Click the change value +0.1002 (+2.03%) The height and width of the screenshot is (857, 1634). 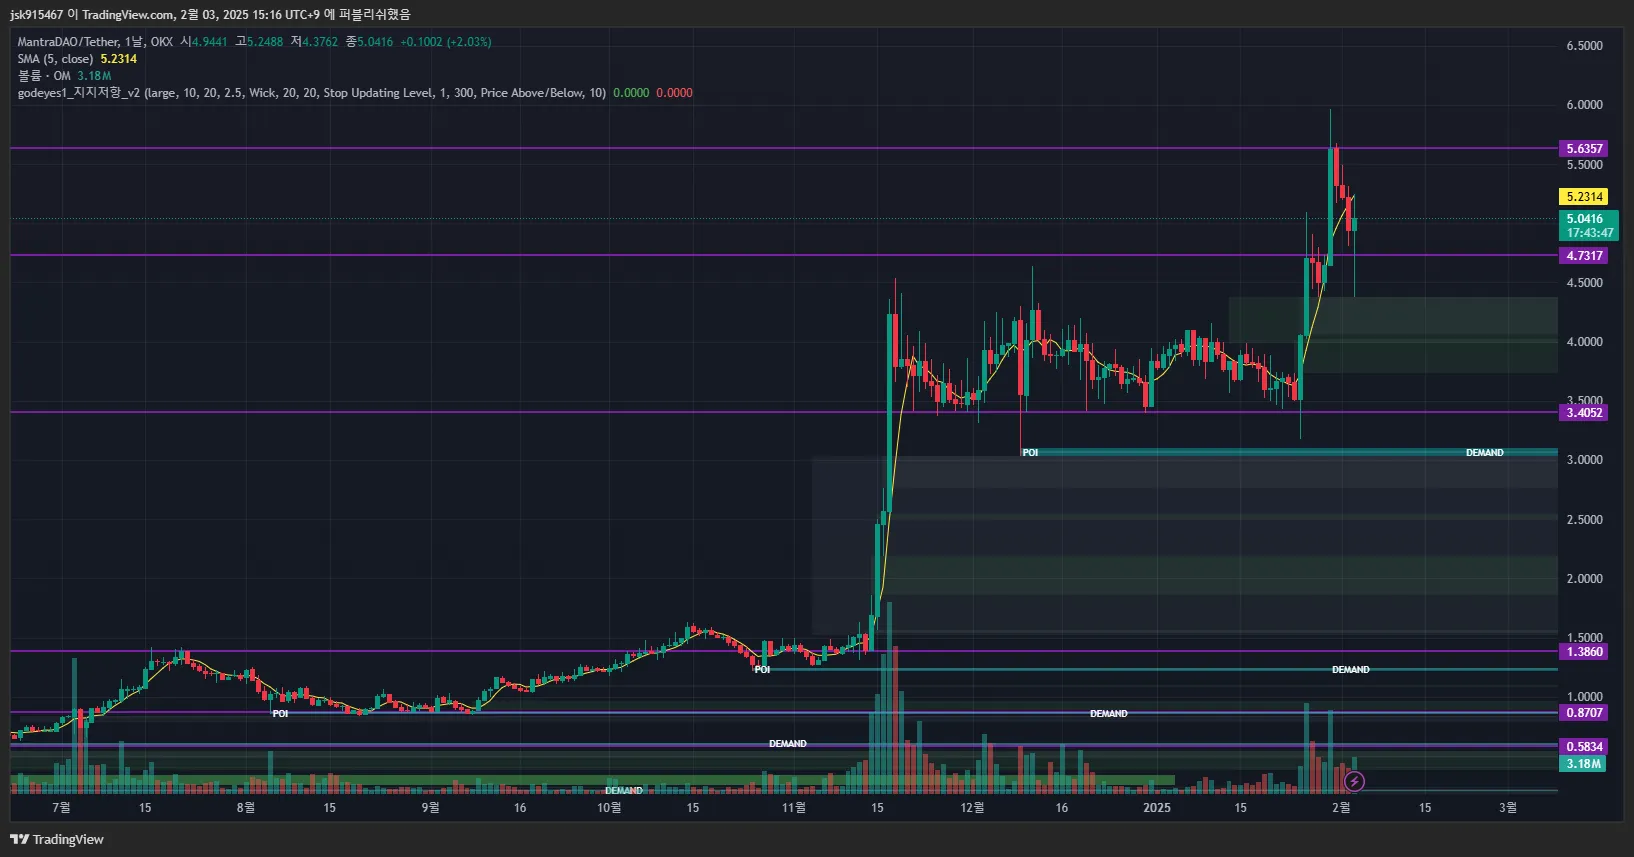(446, 42)
